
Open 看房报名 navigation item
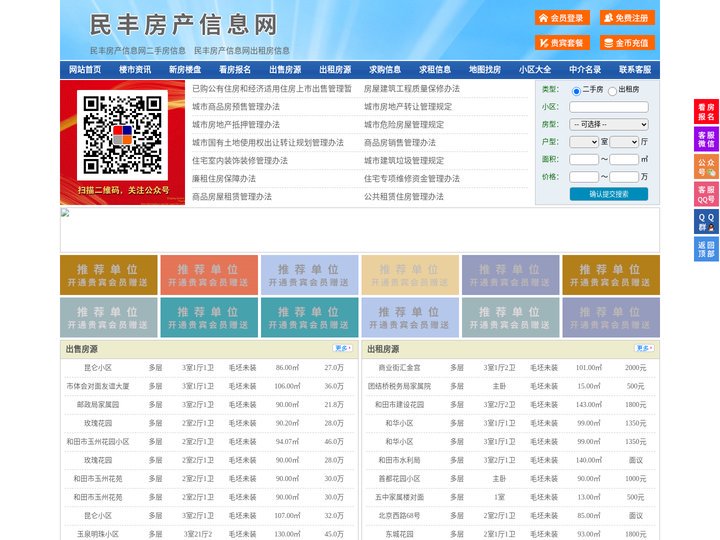[235, 70]
